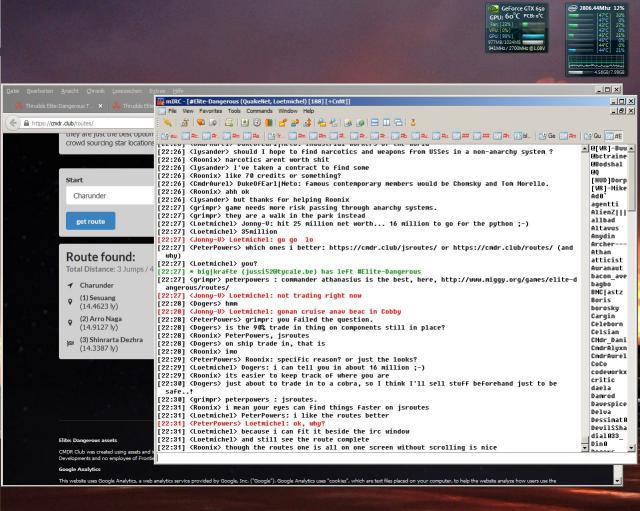Click chat scrollbar up arrow in mIRC
The width and height of the screenshot is (640, 511).
coord(584,149)
